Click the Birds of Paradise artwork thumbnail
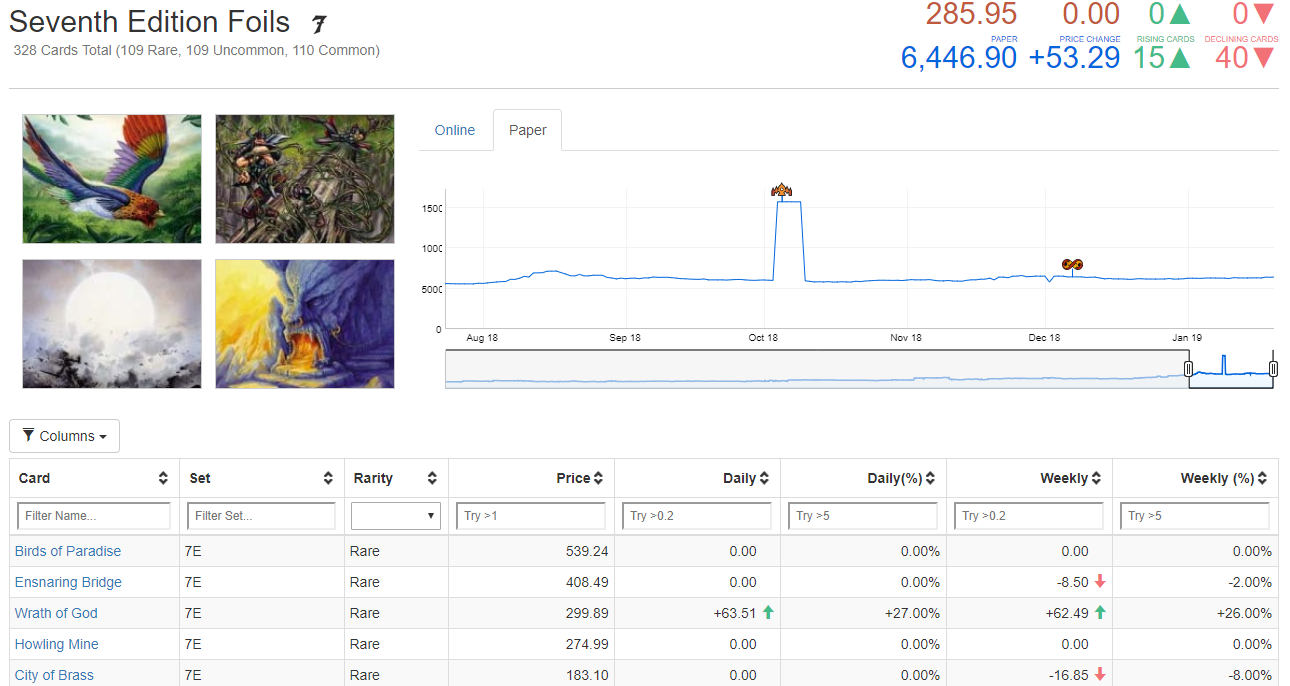 (x=112, y=179)
